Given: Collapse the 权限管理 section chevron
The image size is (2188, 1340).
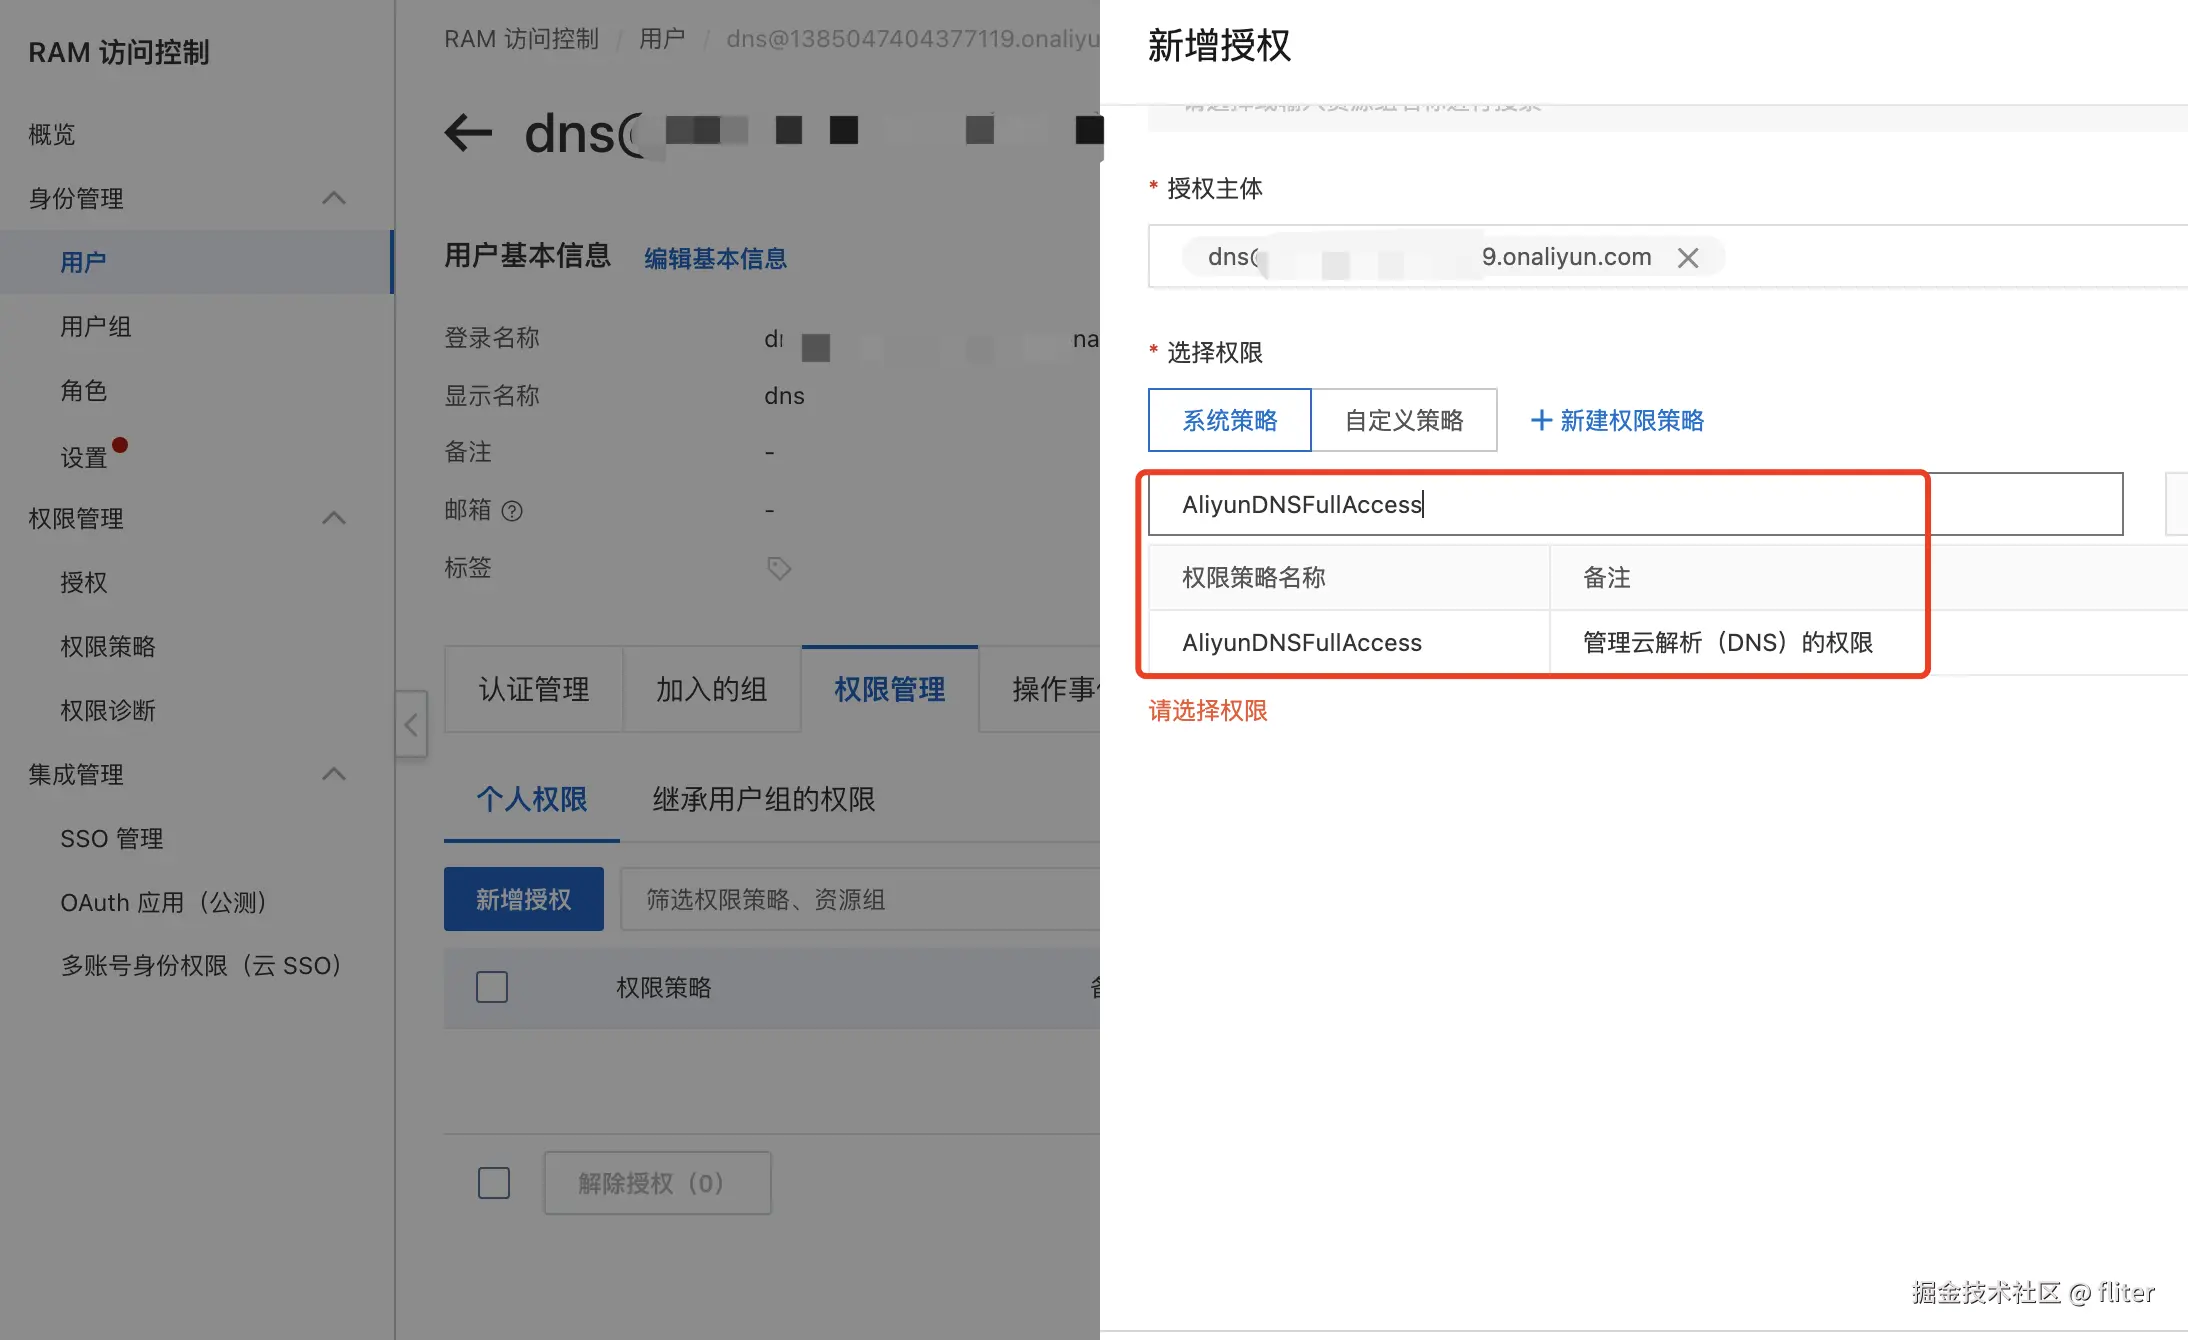Looking at the screenshot, I should click(x=334, y=518).
